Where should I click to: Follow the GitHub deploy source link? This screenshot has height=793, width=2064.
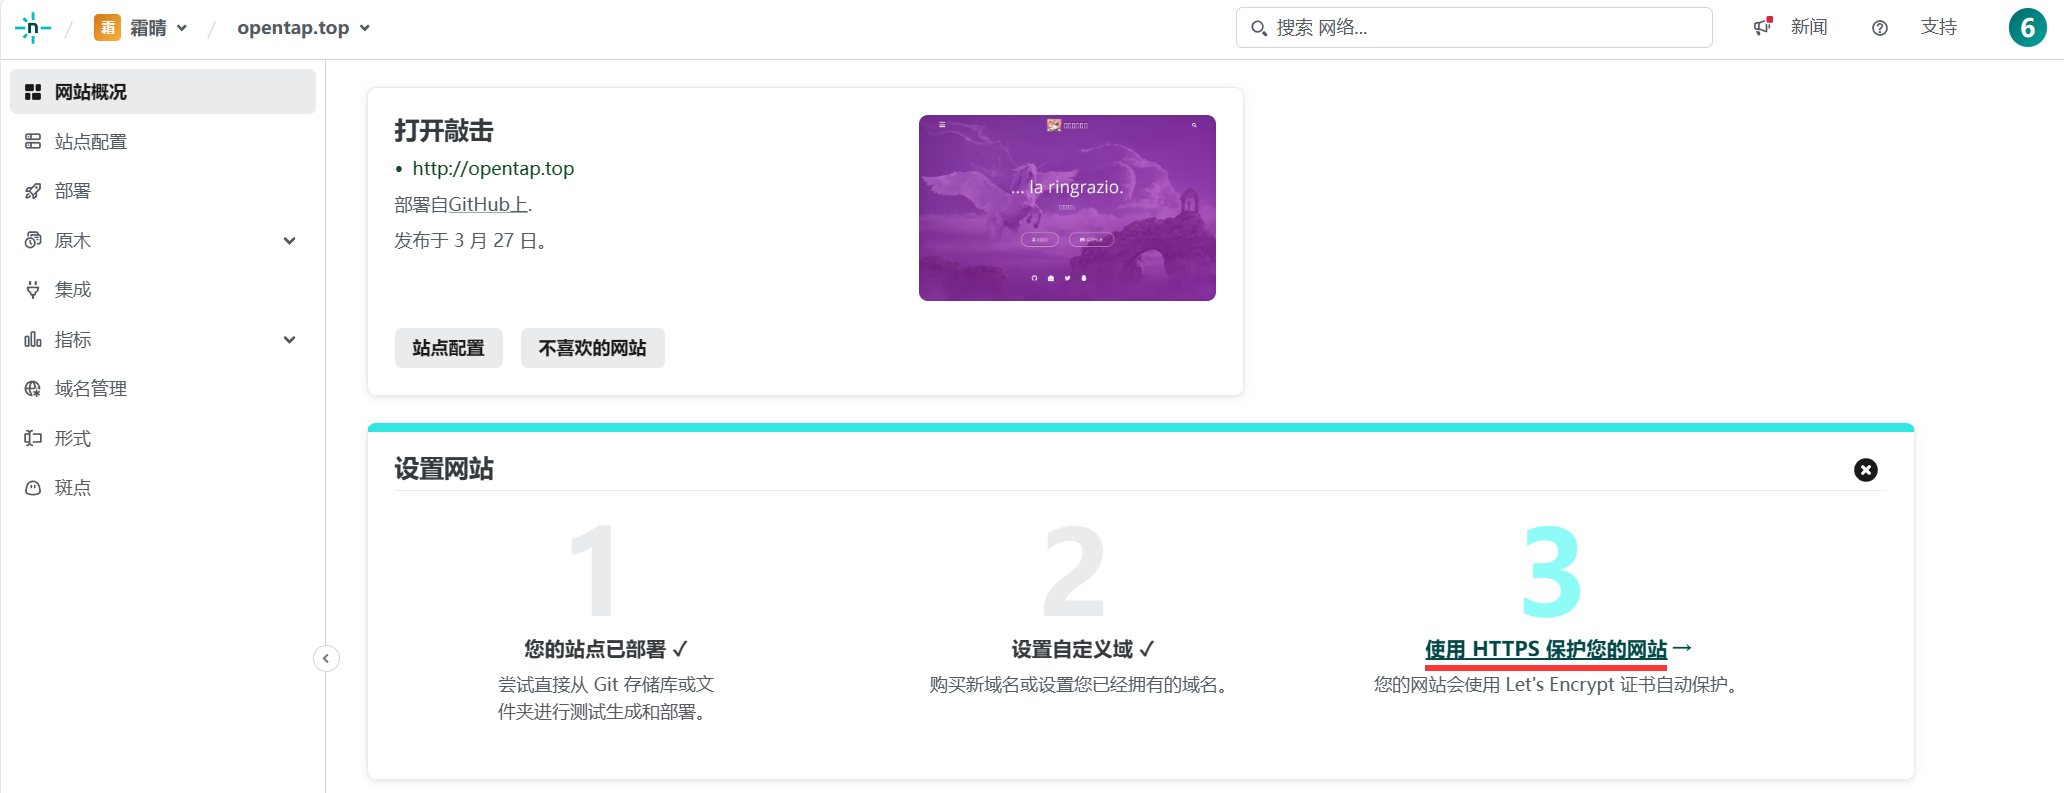[488, 204]
